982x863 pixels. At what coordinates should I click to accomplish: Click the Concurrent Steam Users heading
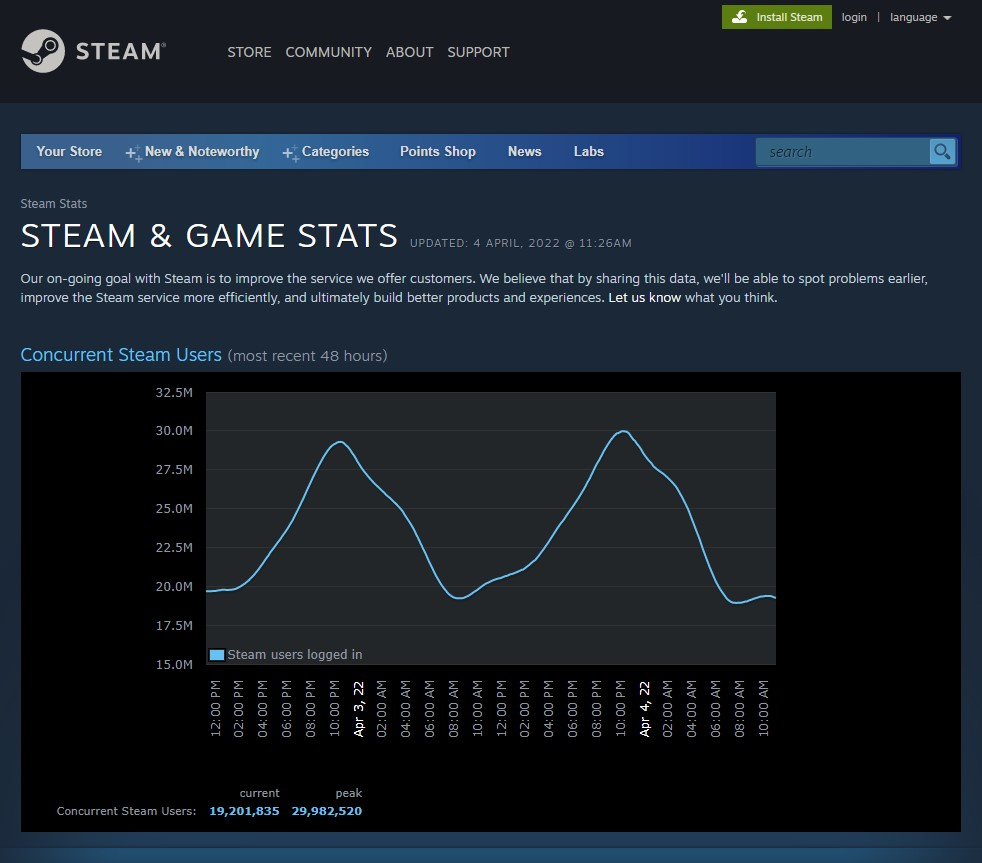[x=121, y=354]
